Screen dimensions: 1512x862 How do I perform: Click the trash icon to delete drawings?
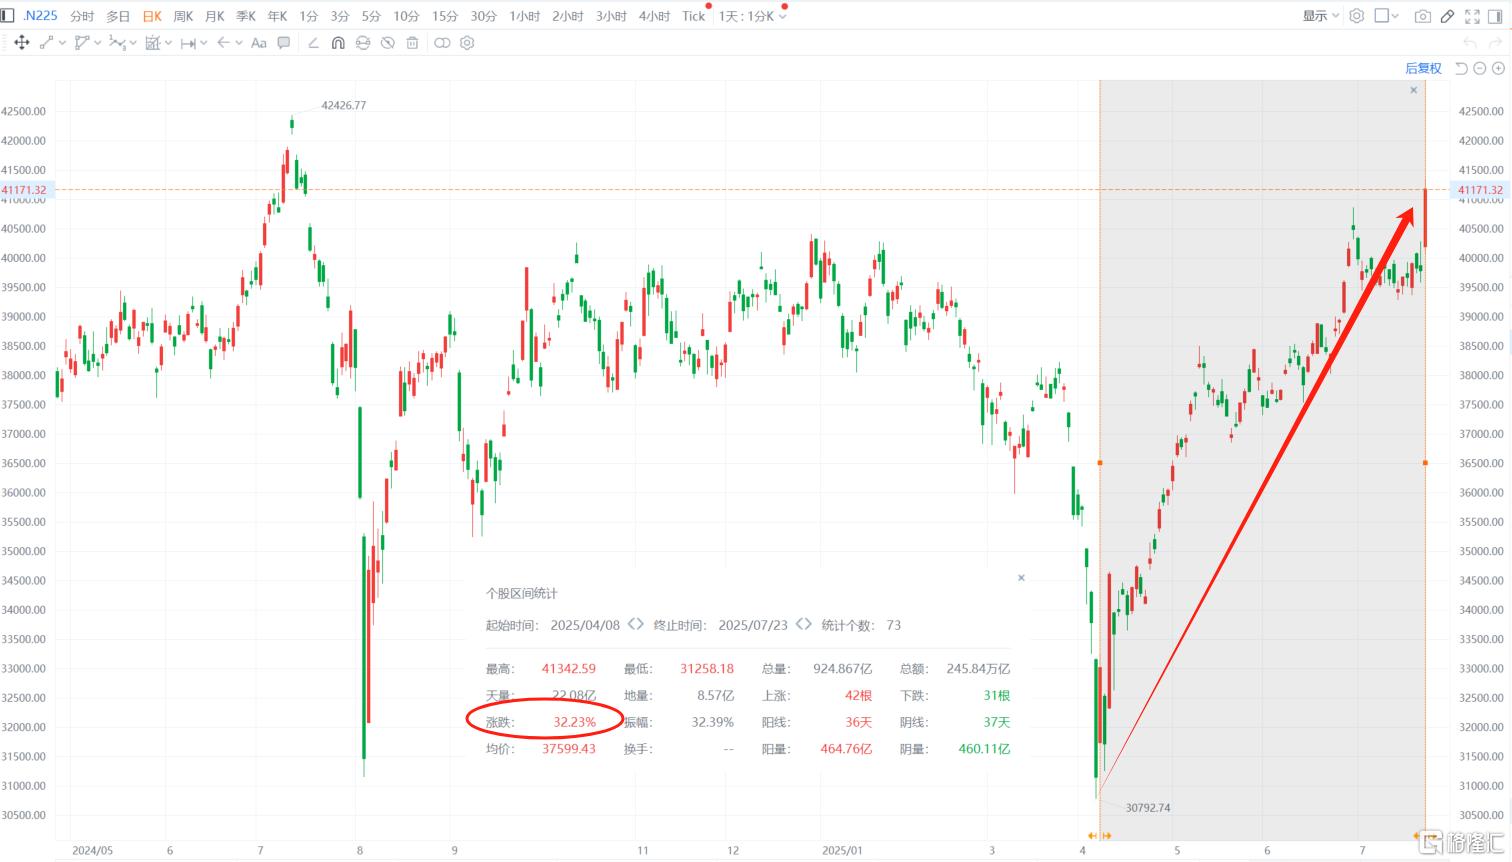[412, 43]
